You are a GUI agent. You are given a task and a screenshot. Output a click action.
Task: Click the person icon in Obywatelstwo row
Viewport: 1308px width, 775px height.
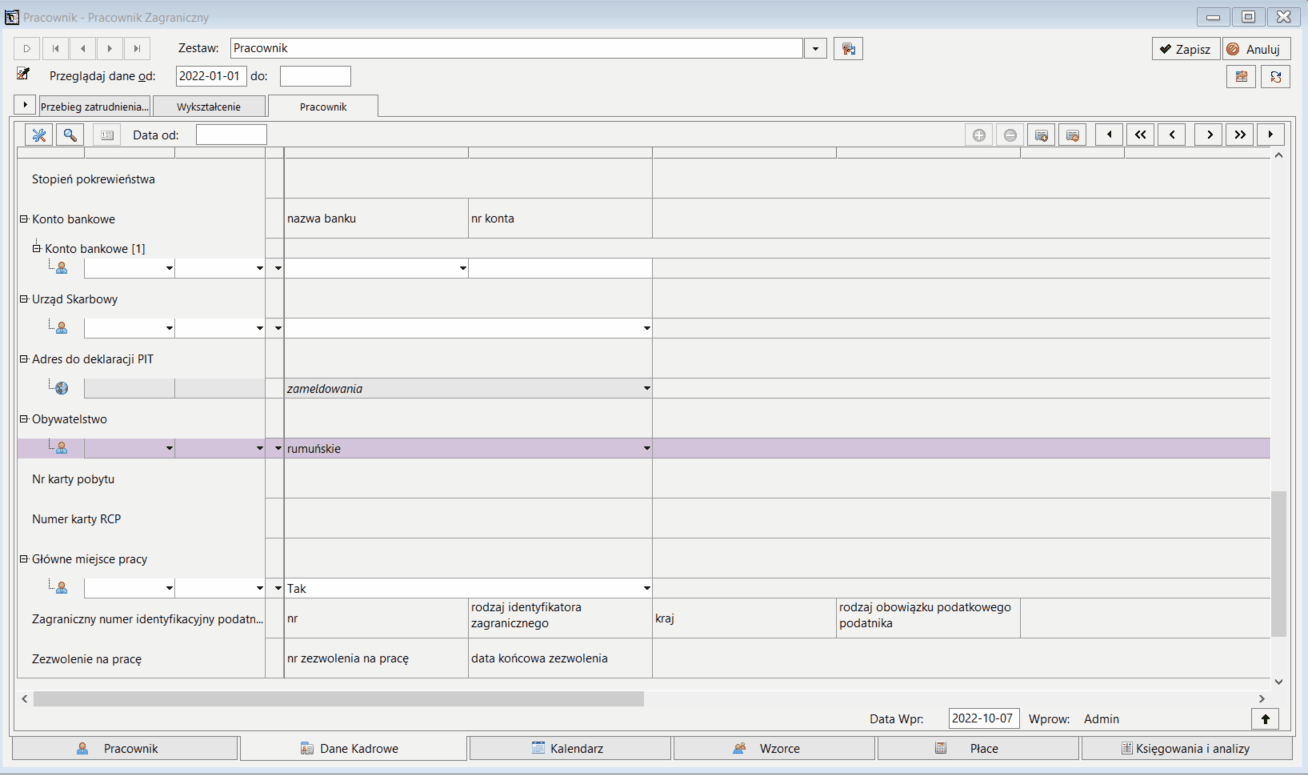pyautogui.click(x=61, y=448)
